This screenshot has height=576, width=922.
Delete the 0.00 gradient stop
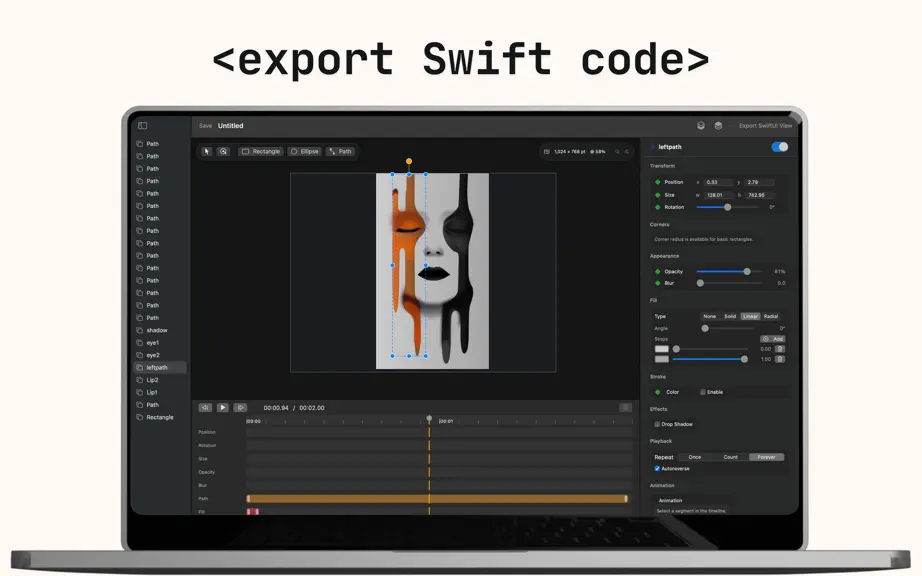(780, 349)
